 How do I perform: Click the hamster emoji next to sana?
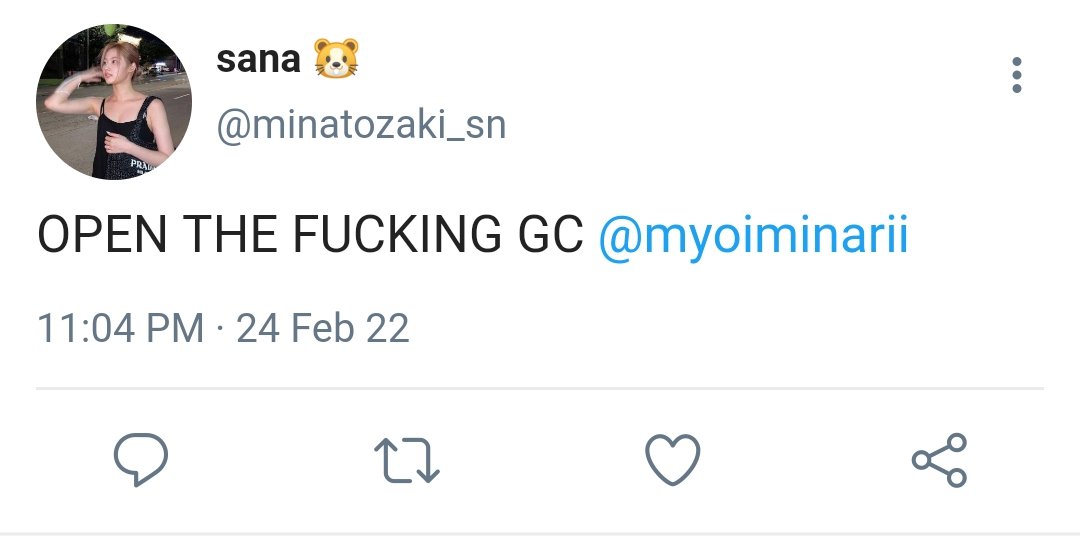(336, 59)
